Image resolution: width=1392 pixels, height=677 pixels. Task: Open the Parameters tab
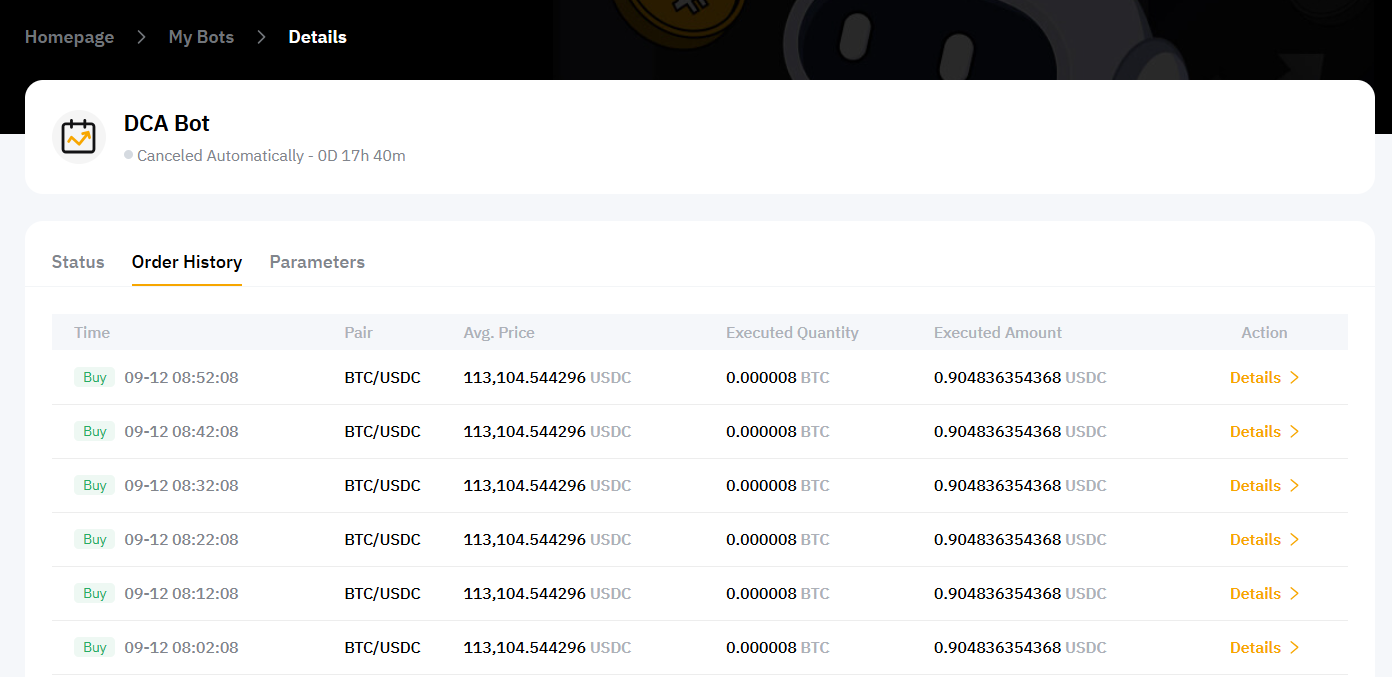(317, 262)
